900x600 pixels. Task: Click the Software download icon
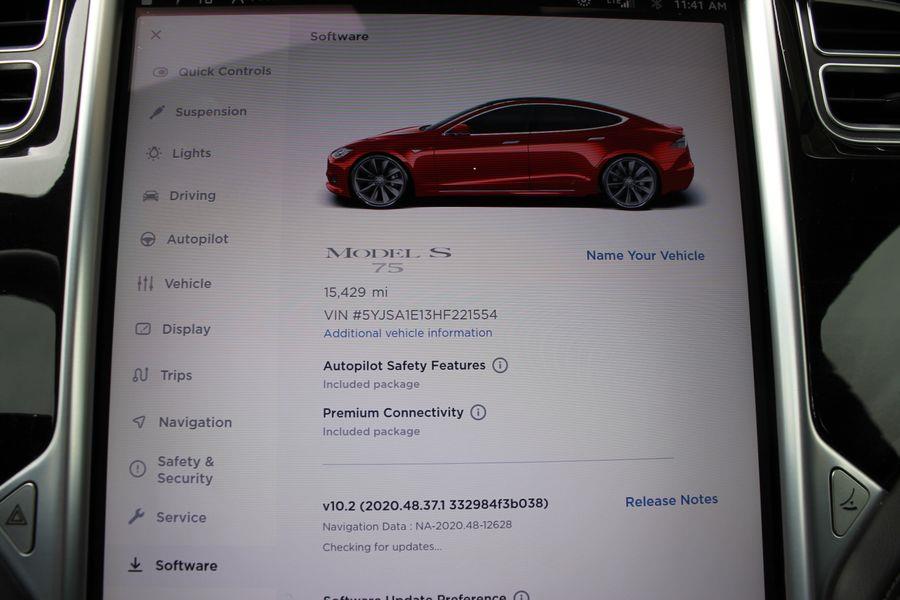(135, 565)
